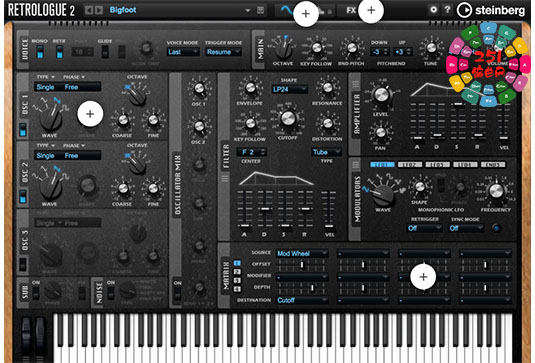This screenshot has width=535, height=363.
Task: Switch to Matrix page 4
Action: [237, 289]
